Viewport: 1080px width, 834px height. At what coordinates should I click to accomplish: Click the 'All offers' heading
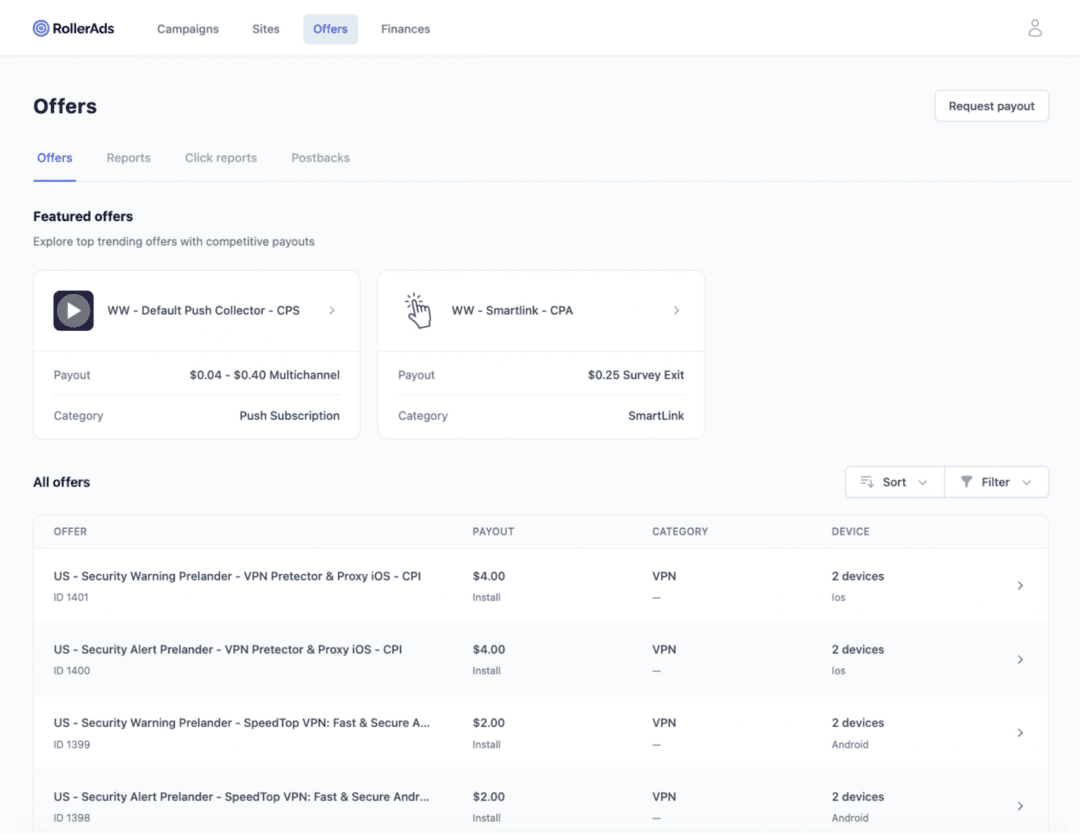point(61,482)
